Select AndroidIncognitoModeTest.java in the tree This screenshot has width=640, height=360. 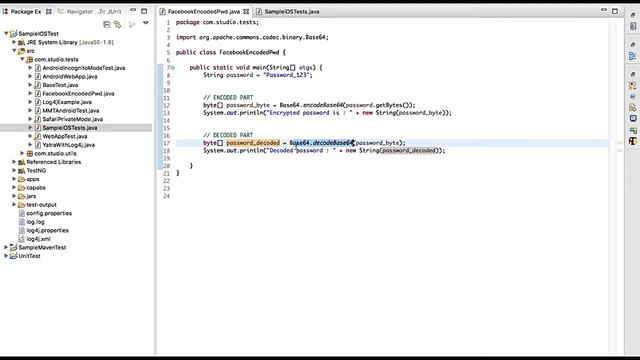[84, 68]
